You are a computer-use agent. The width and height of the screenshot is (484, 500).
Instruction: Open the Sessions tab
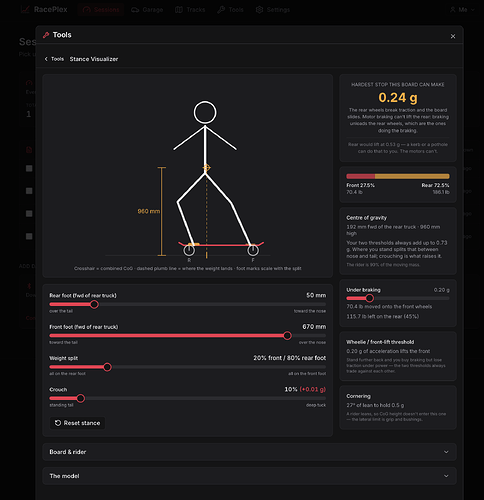[x=101, y=10]
